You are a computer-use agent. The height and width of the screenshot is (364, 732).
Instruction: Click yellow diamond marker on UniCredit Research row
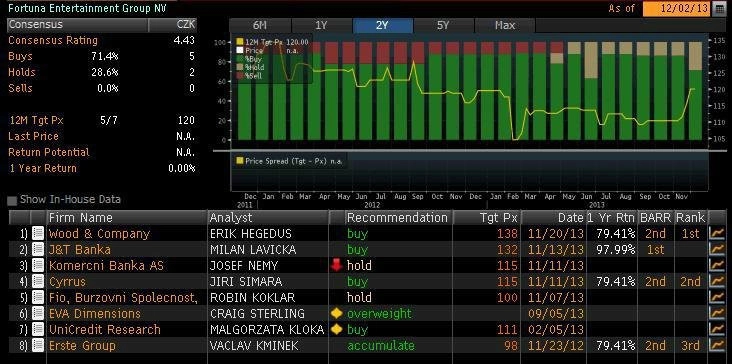point(336,329)
